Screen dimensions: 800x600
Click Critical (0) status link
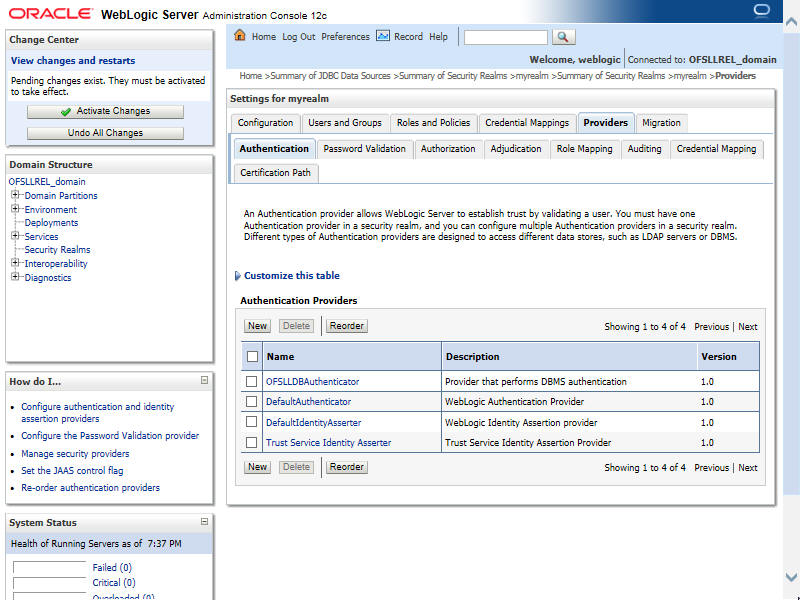[x=114, y=583]
